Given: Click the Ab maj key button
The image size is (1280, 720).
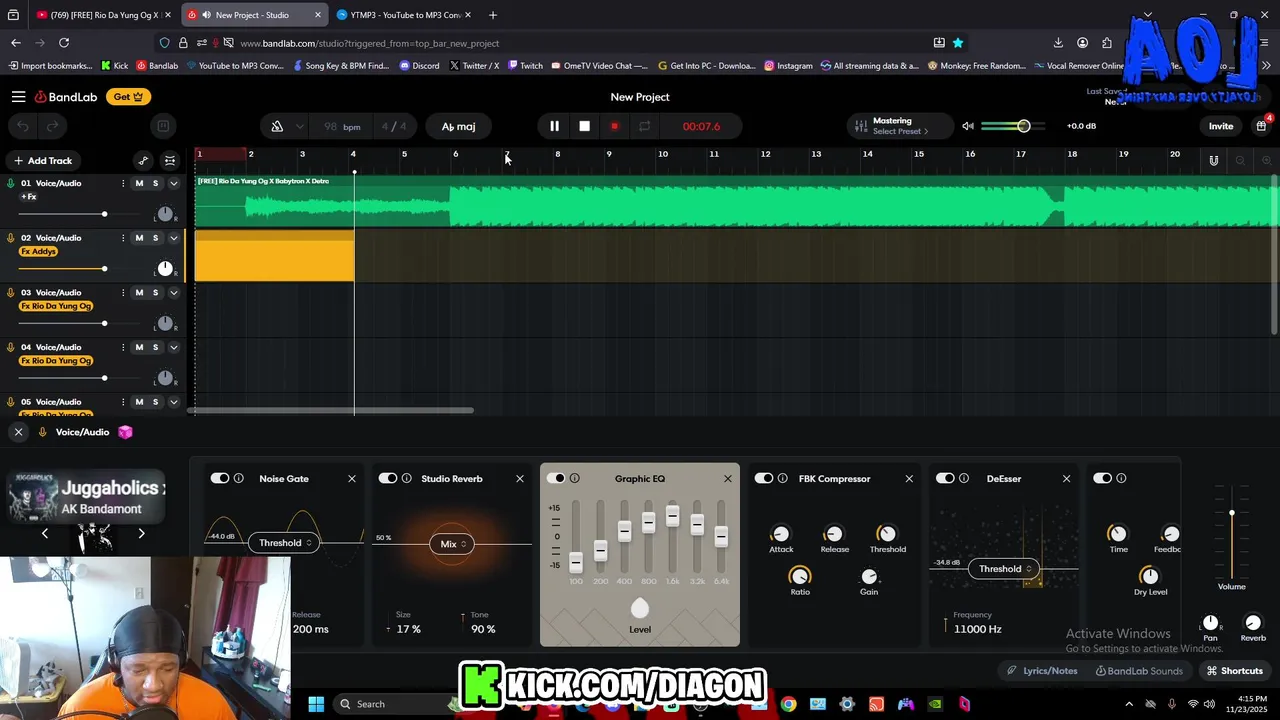Looking at the screenshot, I should pos(458,126).
